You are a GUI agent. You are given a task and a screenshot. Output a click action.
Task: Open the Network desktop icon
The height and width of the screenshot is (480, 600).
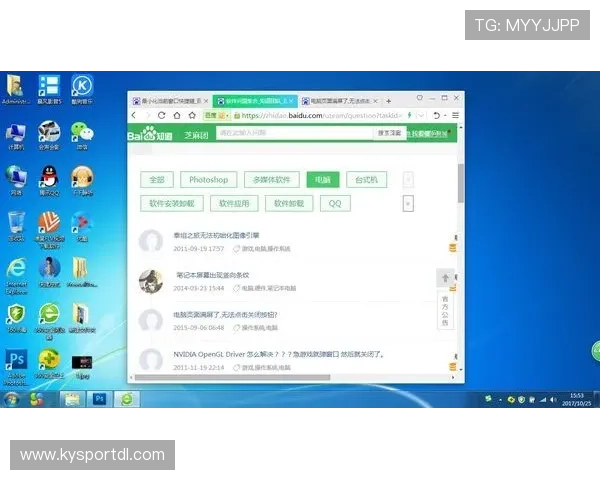16,181
